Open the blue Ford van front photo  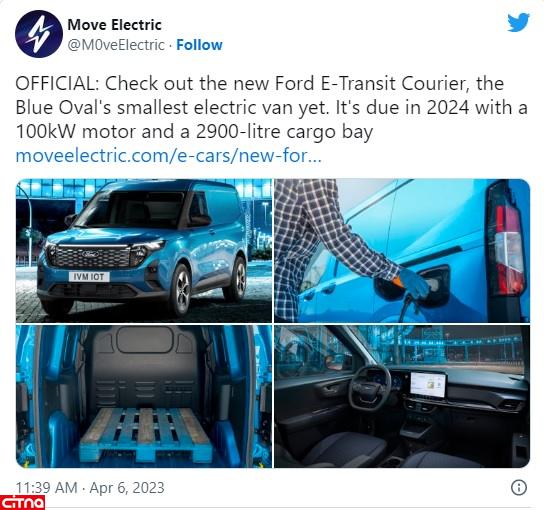(144, 250)
